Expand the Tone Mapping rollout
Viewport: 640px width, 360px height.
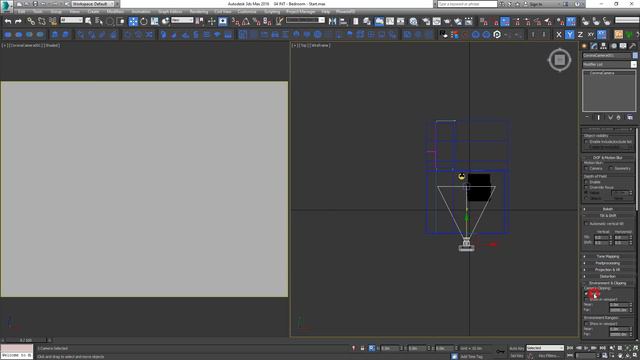click(x=608, y=256)
